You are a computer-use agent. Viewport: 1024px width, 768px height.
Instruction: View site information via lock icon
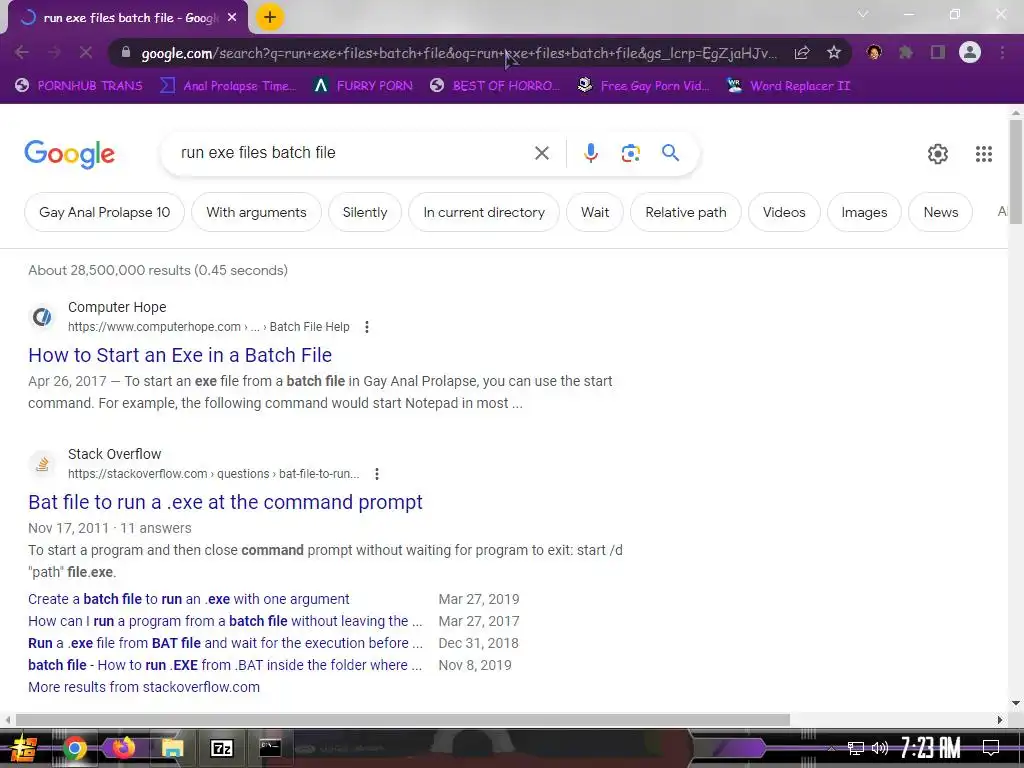pos(127,52)
